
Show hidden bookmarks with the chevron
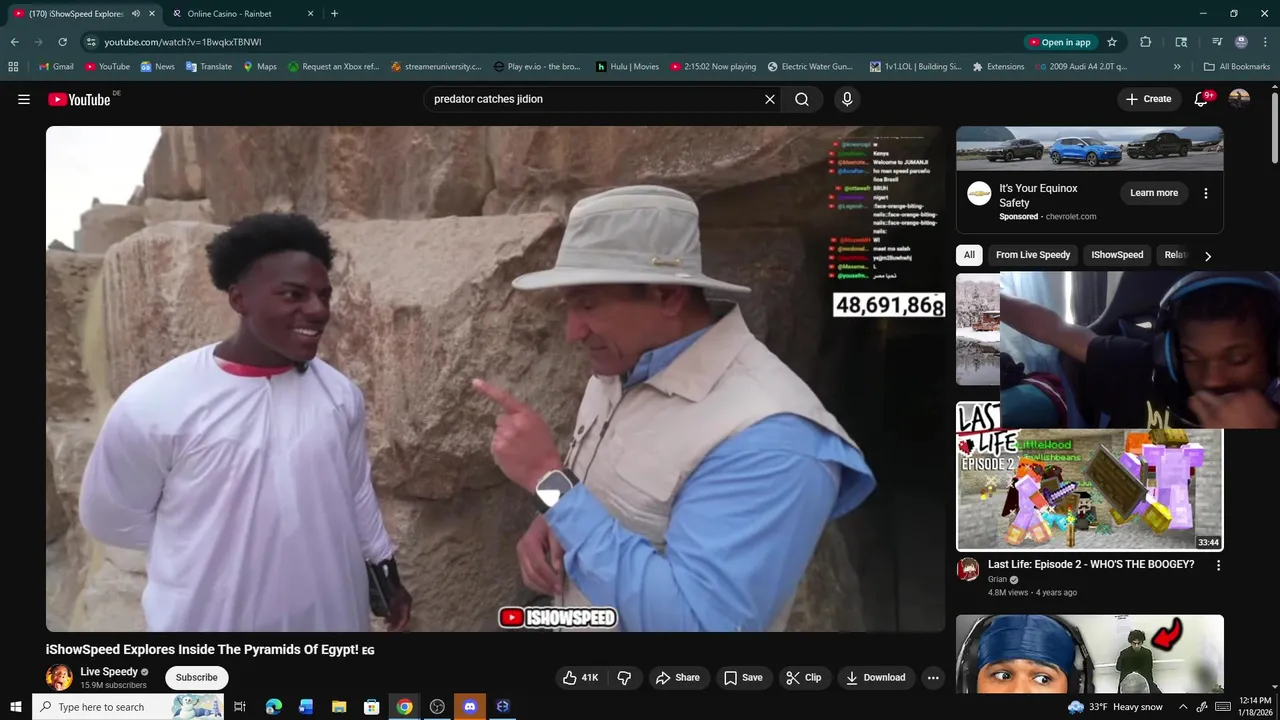(x=1177, y=67)
